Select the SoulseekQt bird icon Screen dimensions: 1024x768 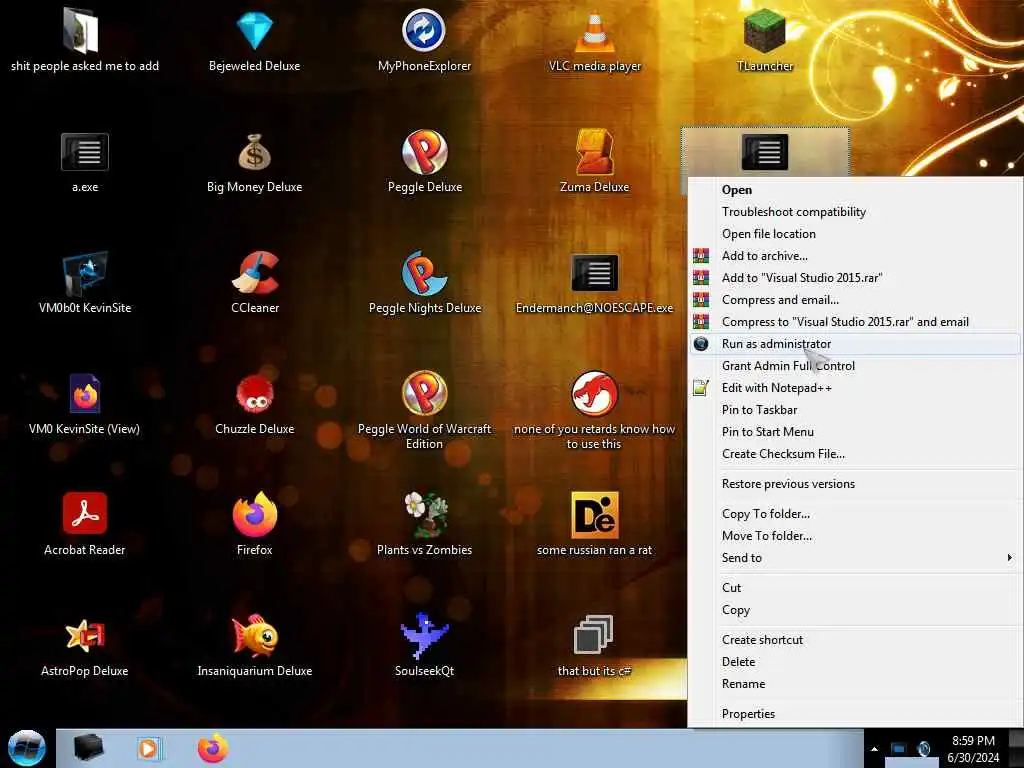[x=424, y=635]
